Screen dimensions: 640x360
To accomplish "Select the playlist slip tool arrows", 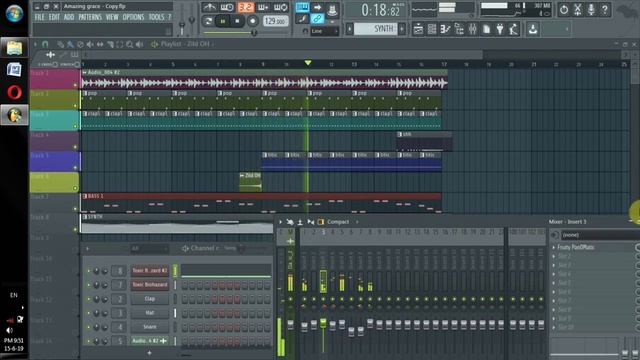I will 100,44.
